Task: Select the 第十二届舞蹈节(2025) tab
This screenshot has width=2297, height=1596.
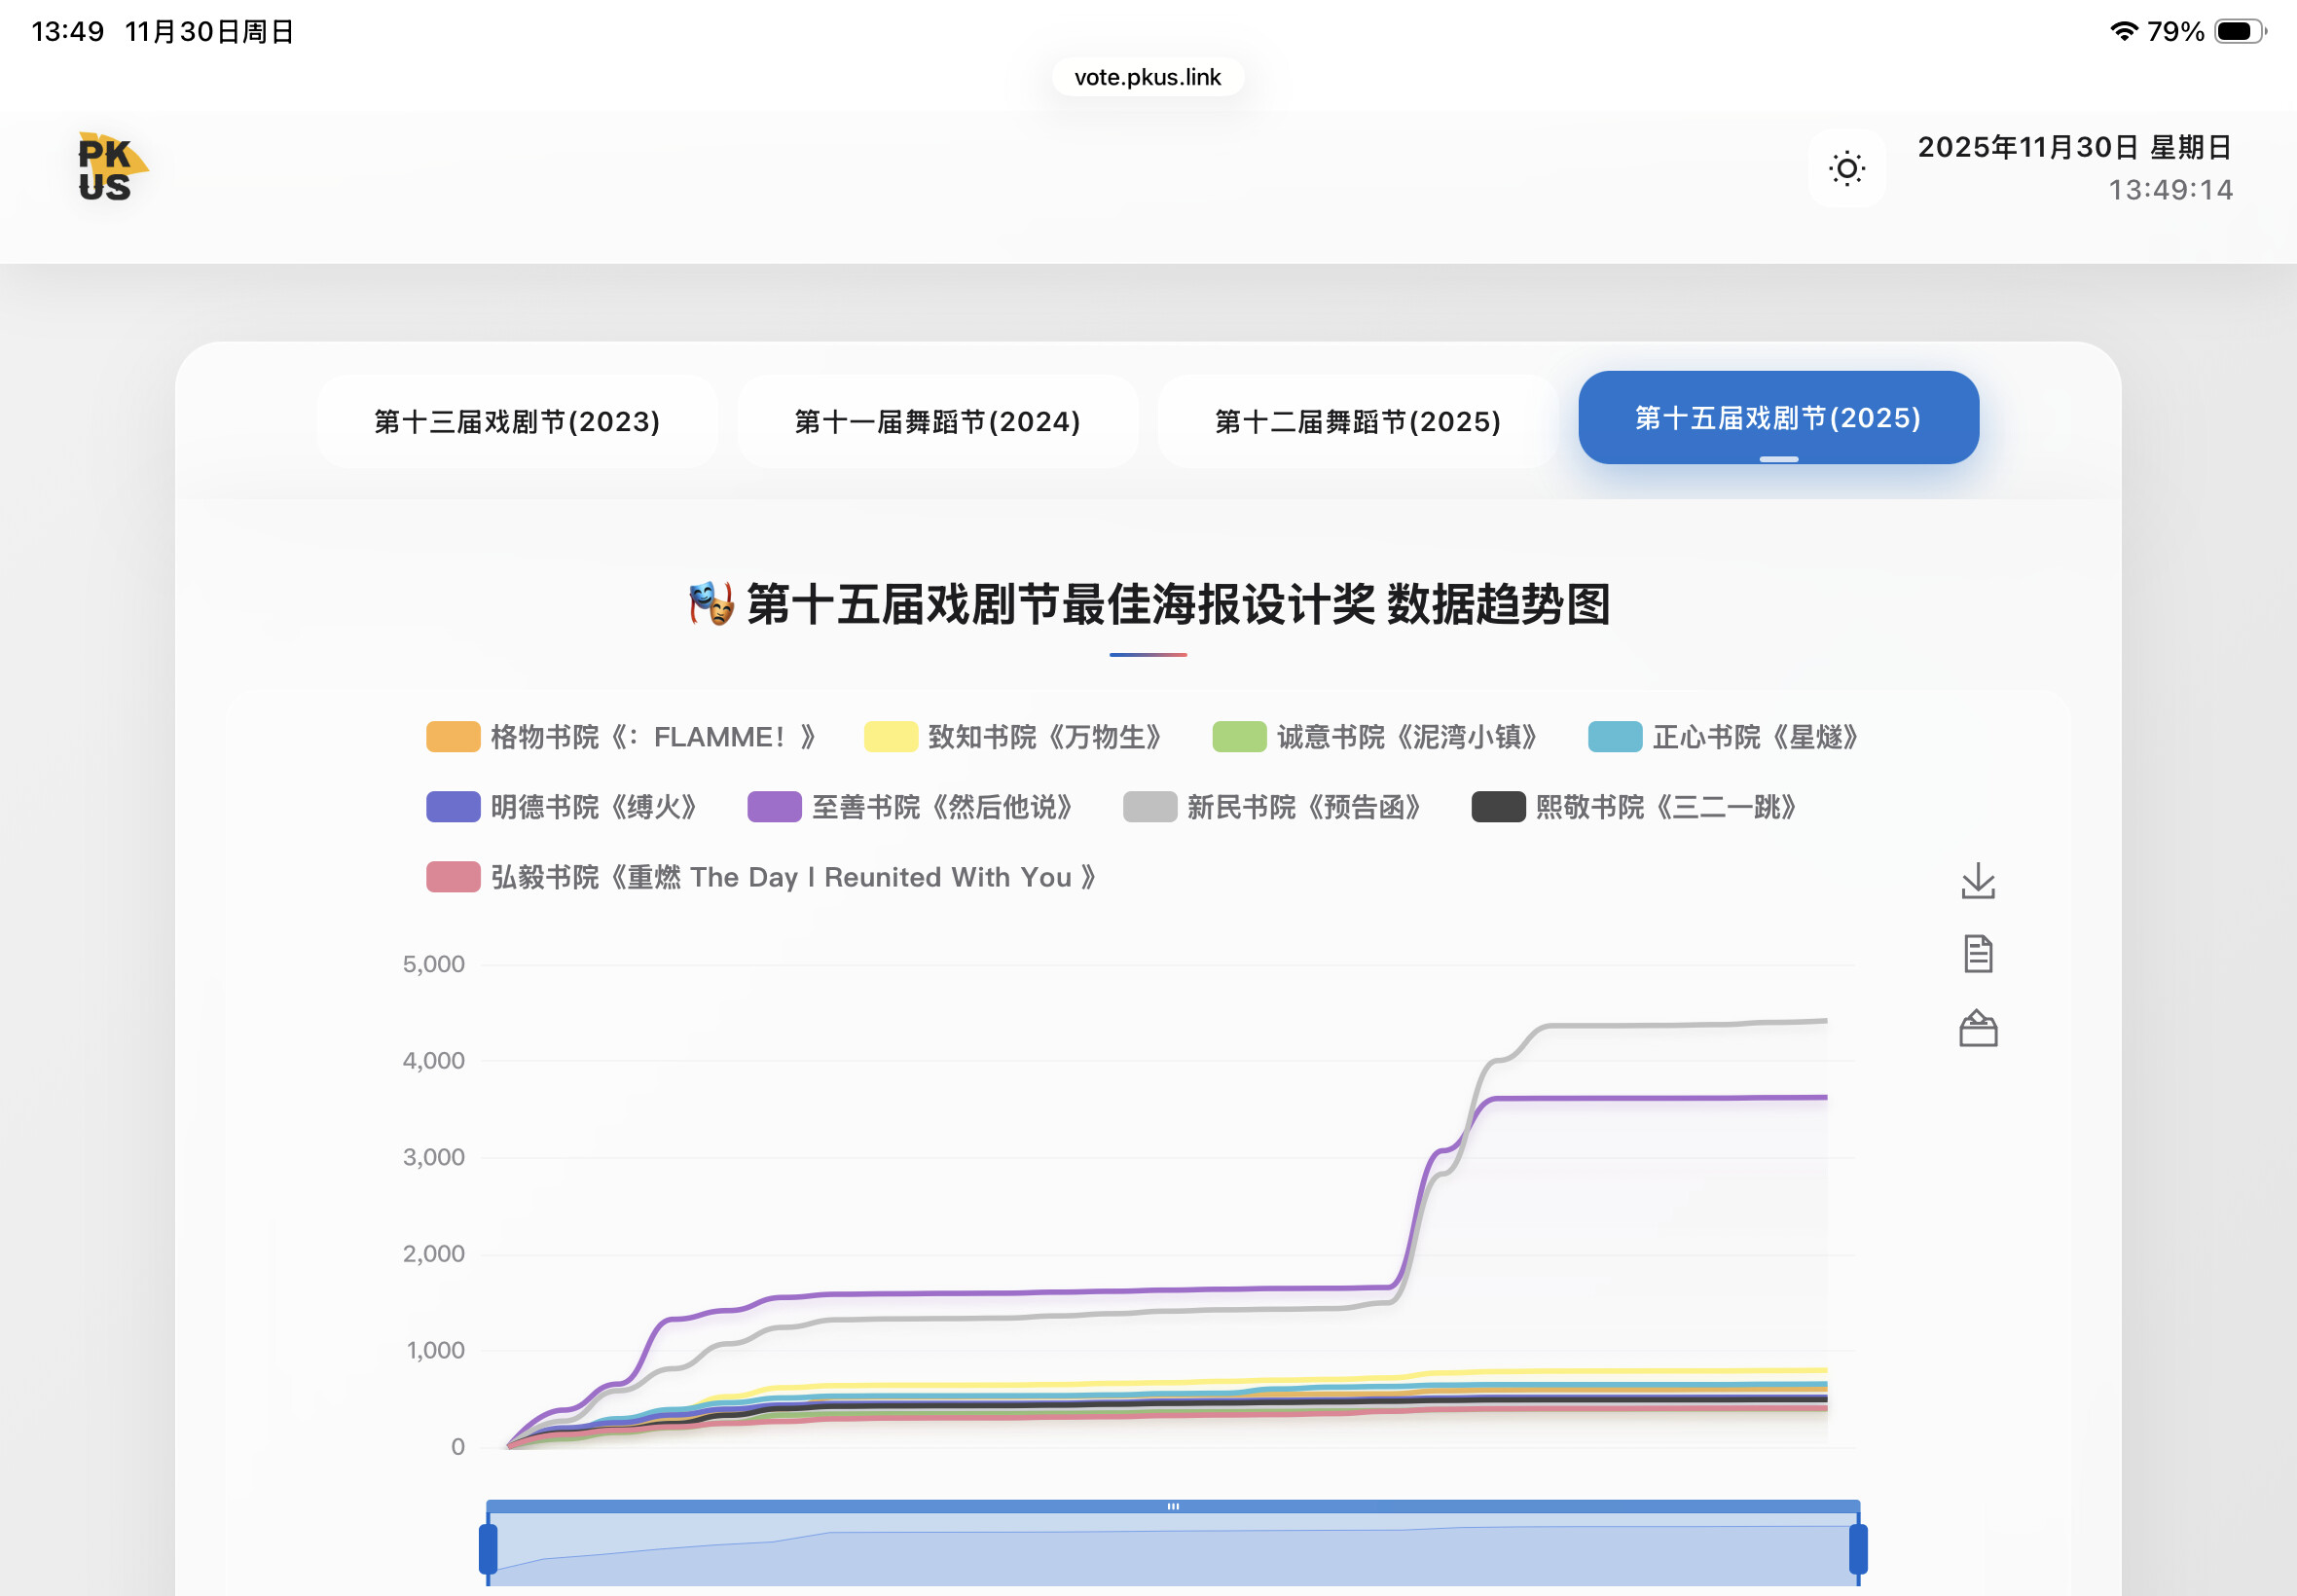Action: click(1357, 421)
